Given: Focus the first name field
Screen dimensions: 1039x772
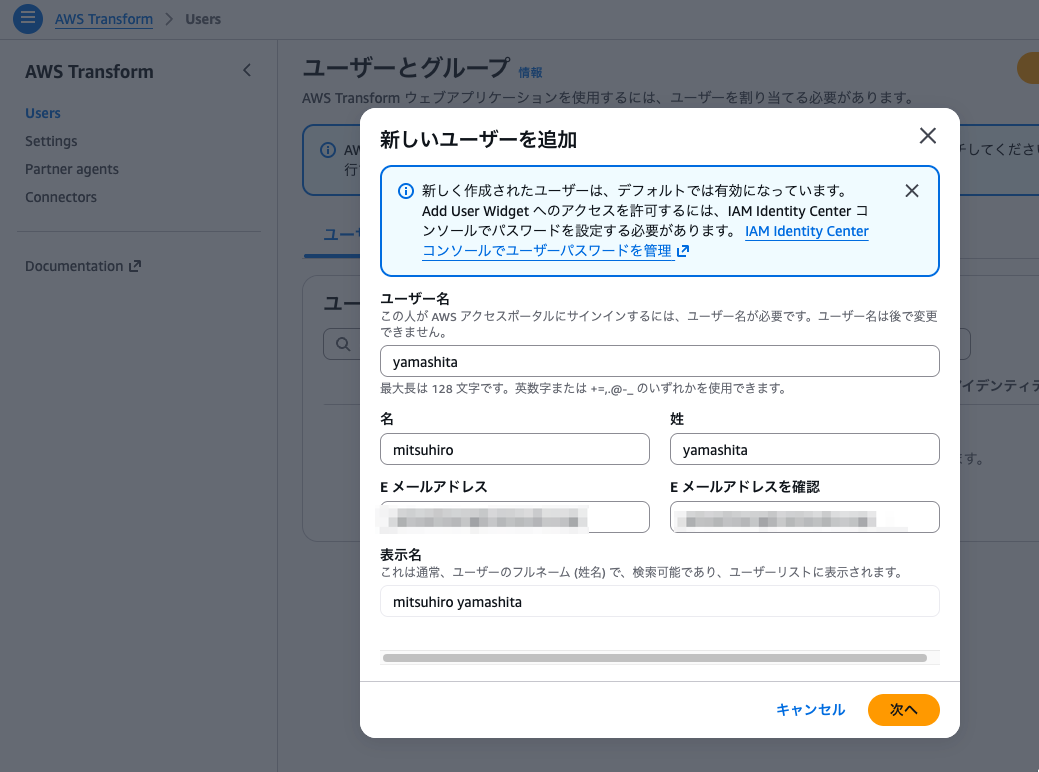Looking at the screenshot, I should (514, 450).
